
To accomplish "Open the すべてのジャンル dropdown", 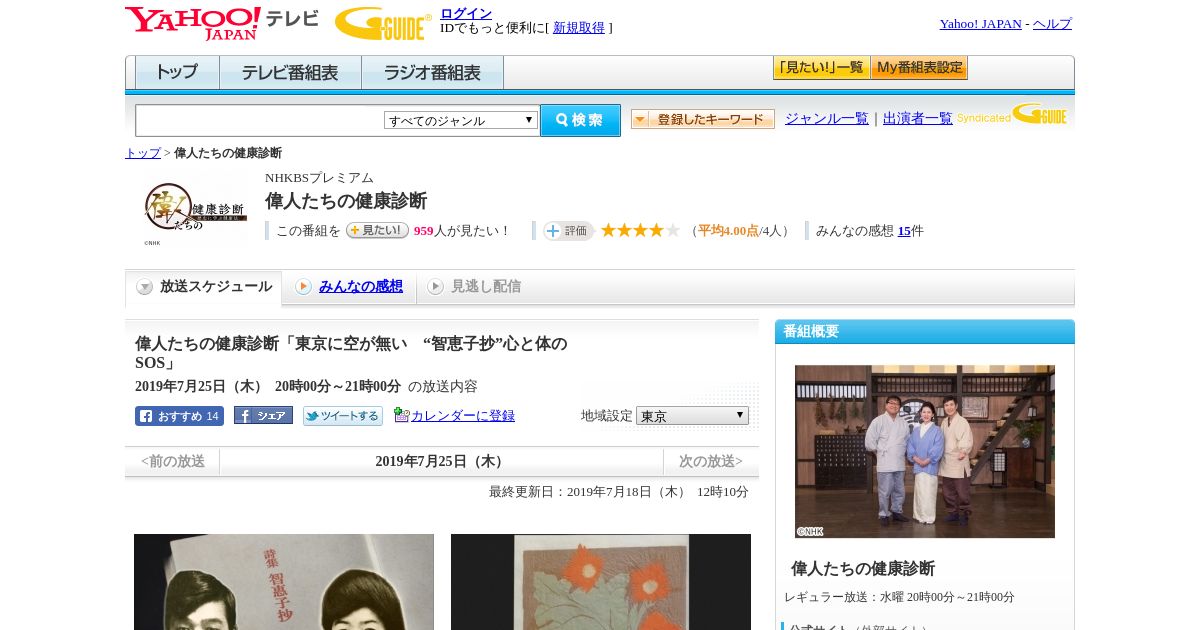I will (461, 120).
